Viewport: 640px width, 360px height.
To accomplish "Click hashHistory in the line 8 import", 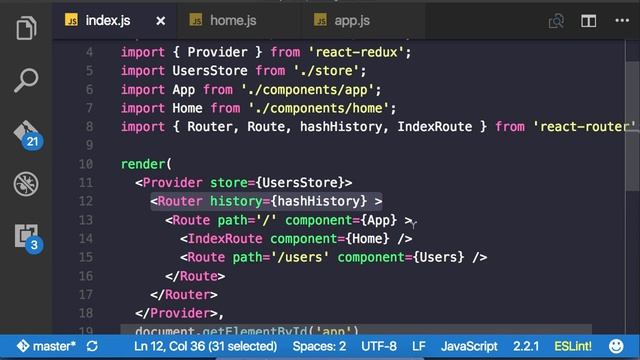I will 341,127.
